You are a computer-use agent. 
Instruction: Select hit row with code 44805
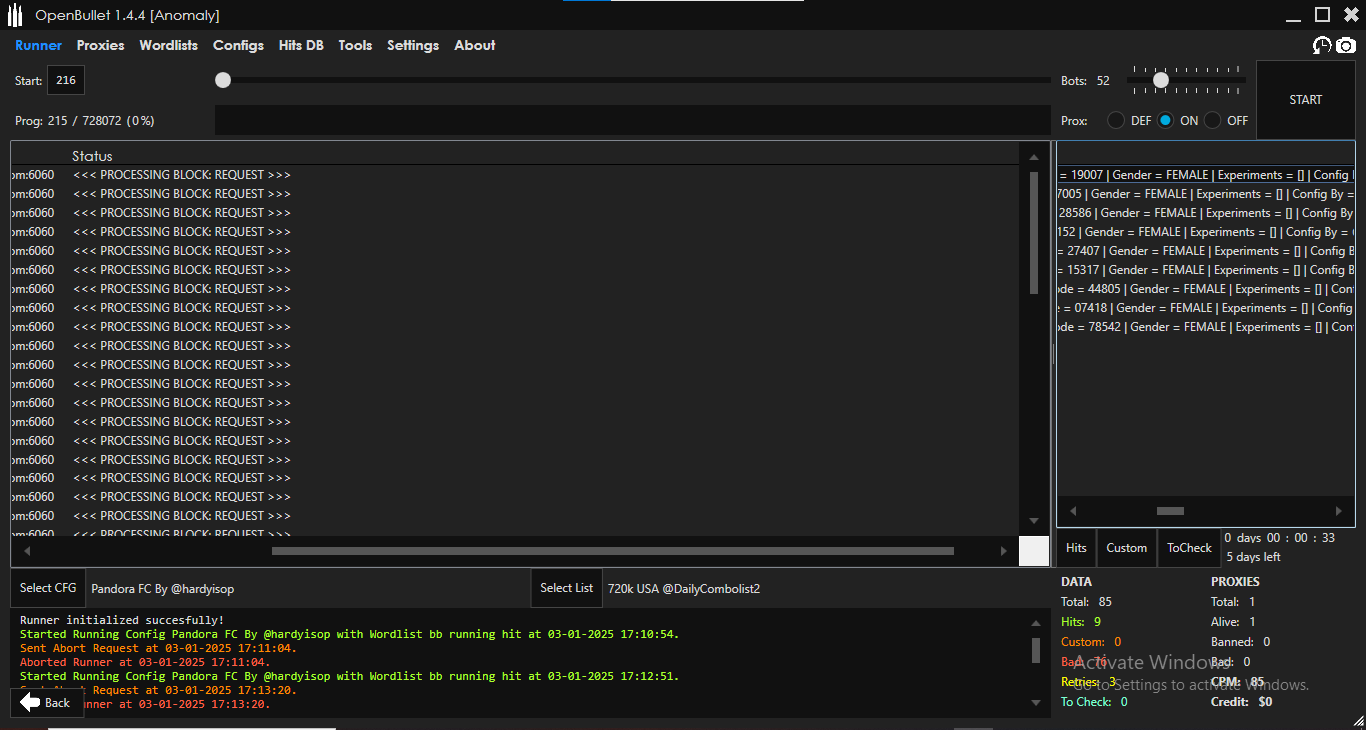[x=1206, y=289]
